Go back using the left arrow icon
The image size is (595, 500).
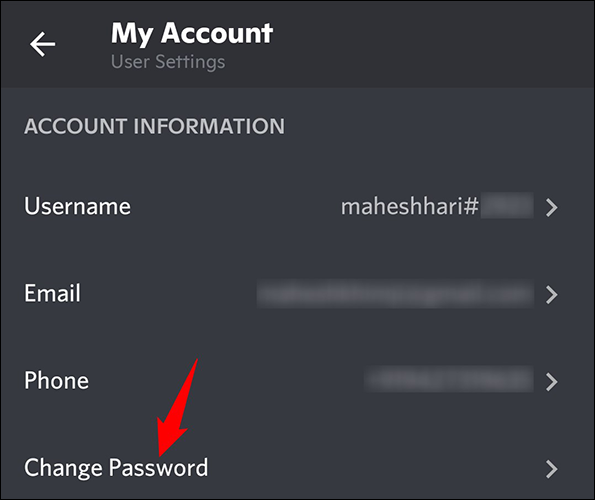tap(42, 44)
